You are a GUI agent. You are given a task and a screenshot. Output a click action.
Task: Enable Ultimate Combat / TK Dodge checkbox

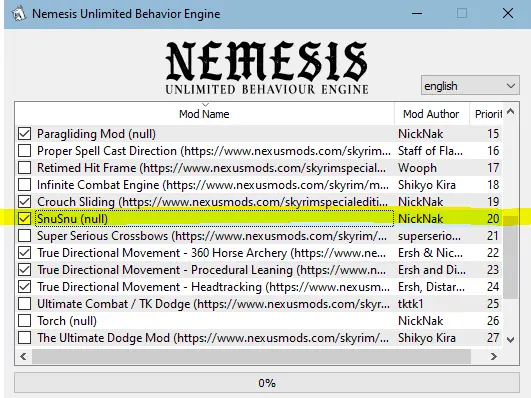pyautogui.click(x=24, y=303)
